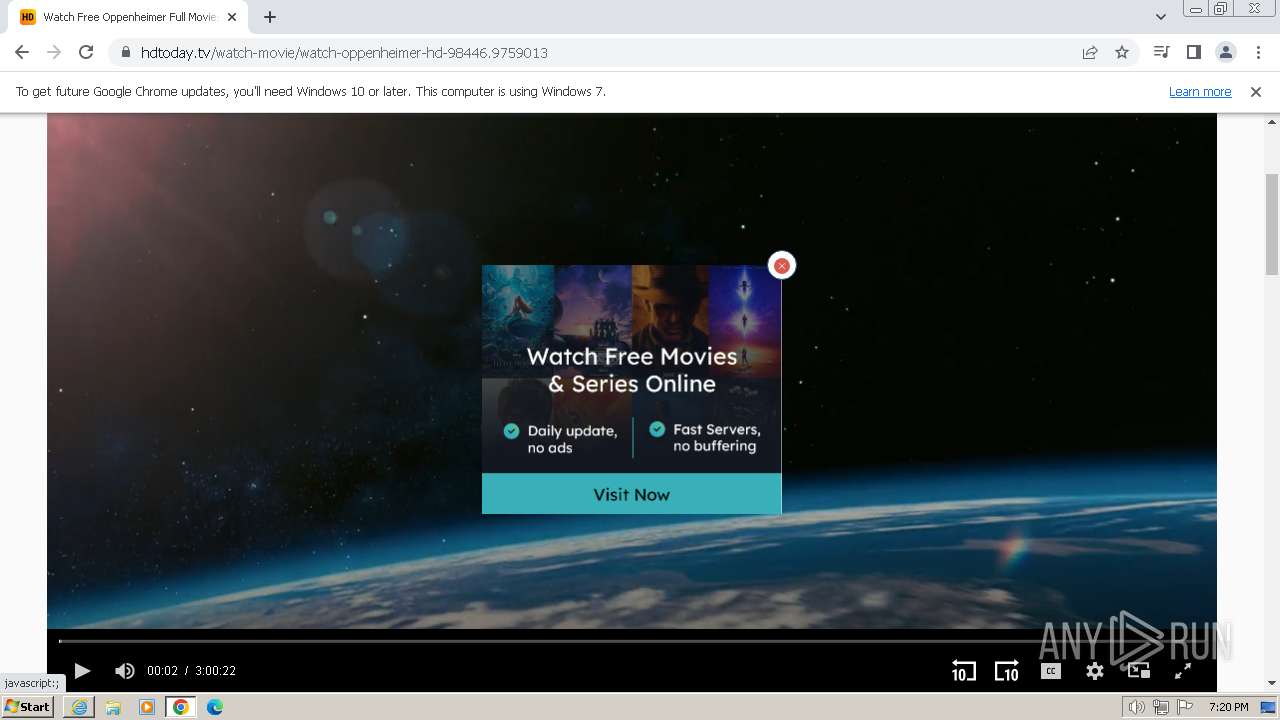Enter fullscreen video mode
Screen dimensions: 1280x720
(x=1182, y=671)
